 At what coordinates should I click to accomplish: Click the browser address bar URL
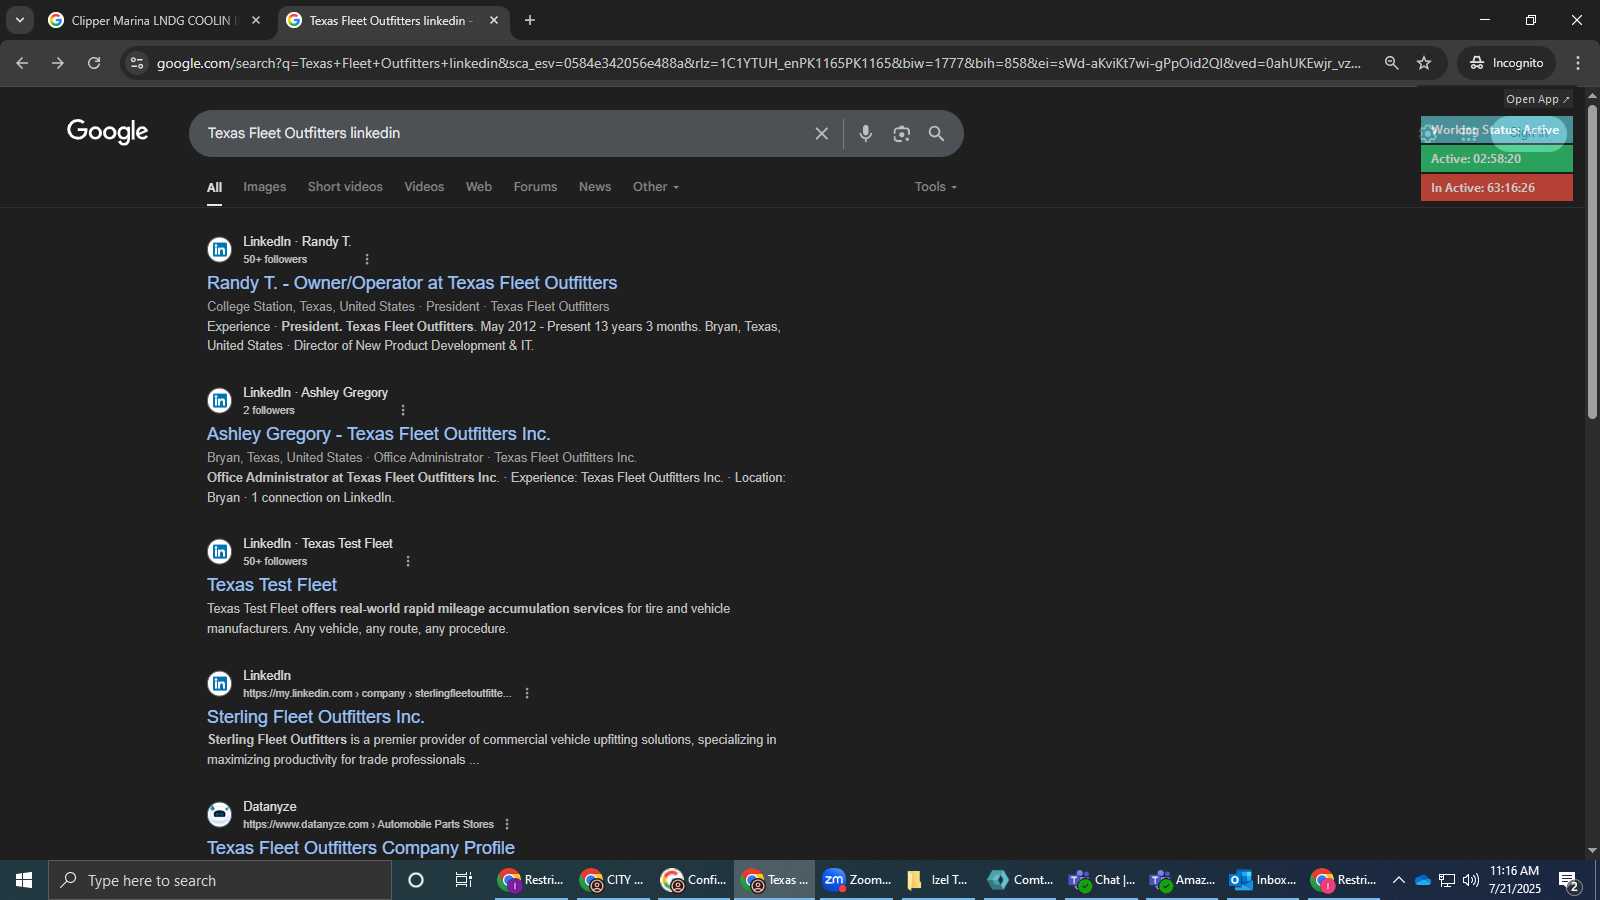click(758, 63)
